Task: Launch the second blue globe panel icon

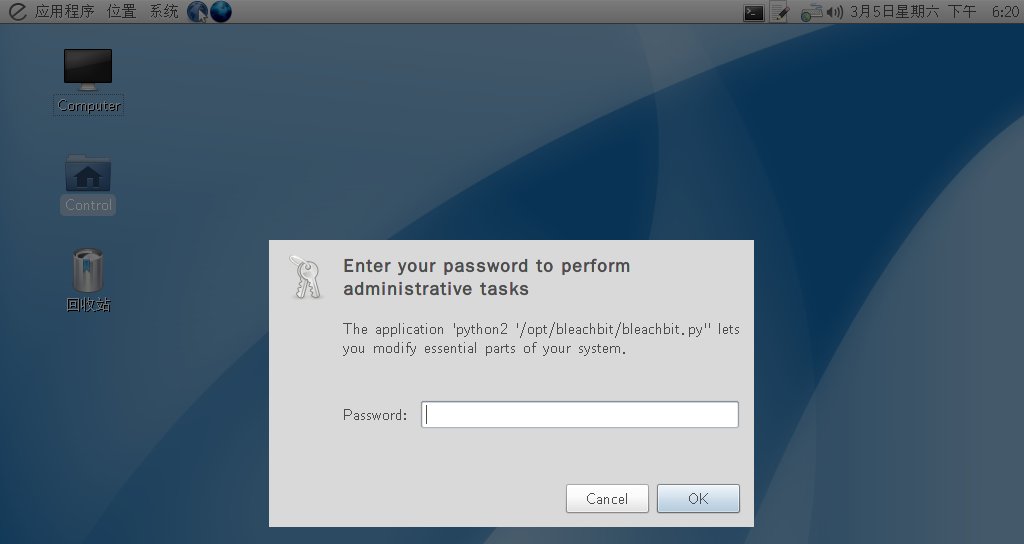Action: point(221,11)
